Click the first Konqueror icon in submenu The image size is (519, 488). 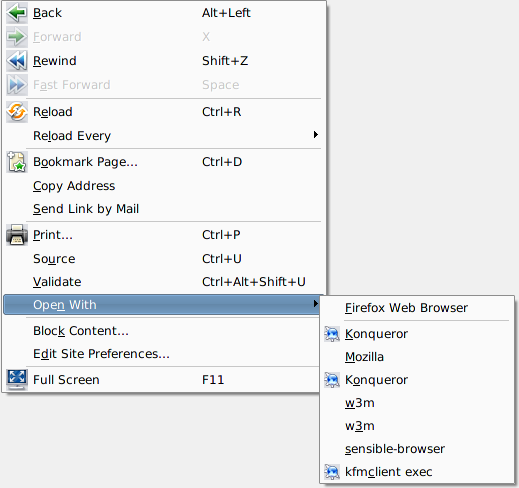coord(332,334)
